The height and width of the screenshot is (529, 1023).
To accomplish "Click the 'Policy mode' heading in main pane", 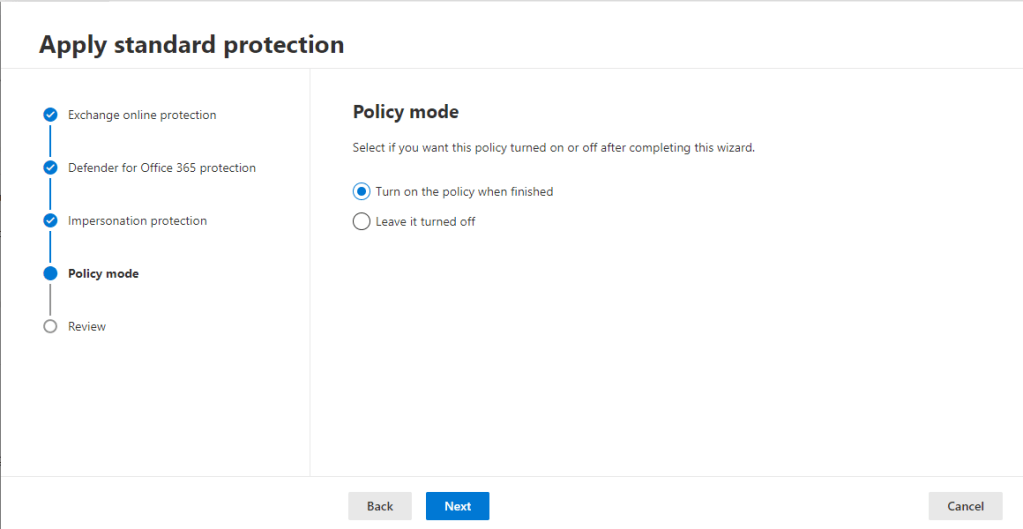I will point(406,112).
